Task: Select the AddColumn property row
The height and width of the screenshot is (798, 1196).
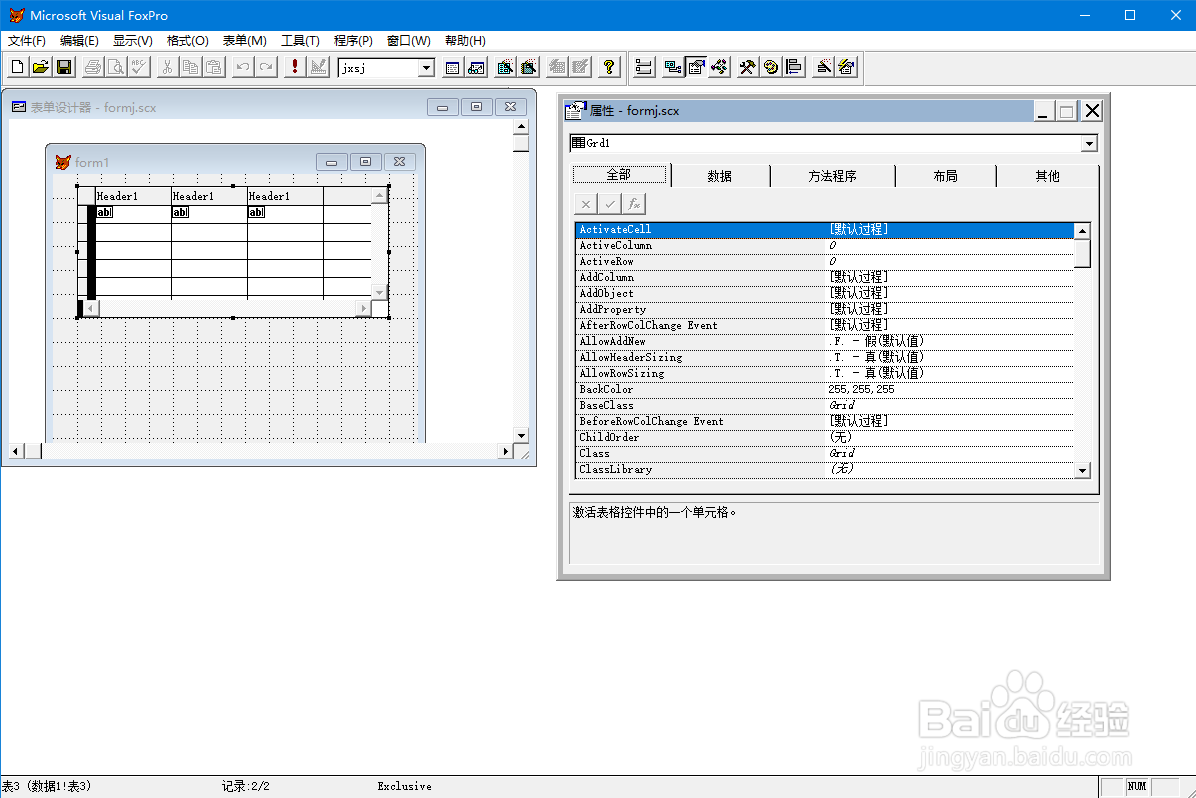Action: [825, 278]
